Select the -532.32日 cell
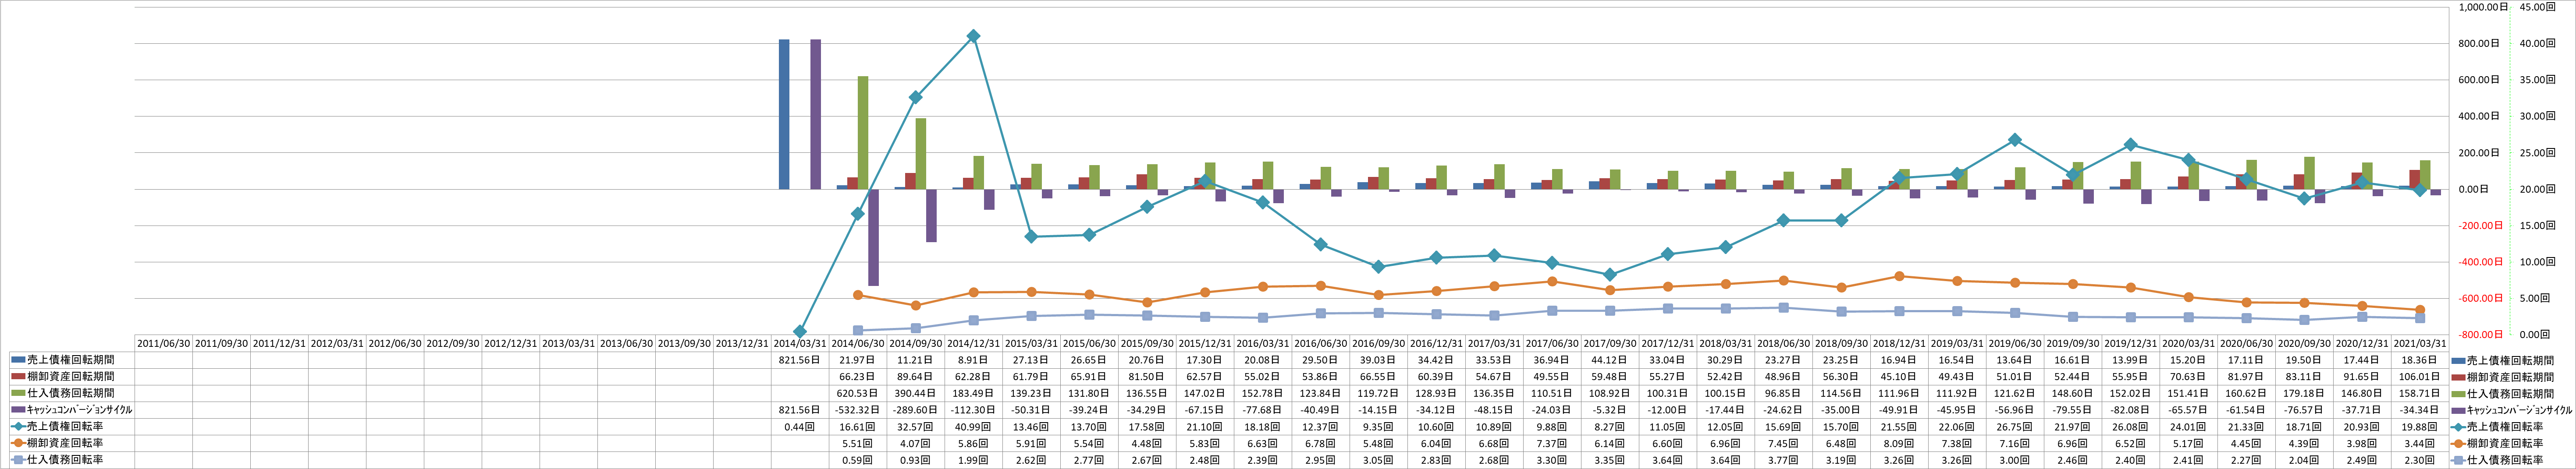 pos(857,410)
